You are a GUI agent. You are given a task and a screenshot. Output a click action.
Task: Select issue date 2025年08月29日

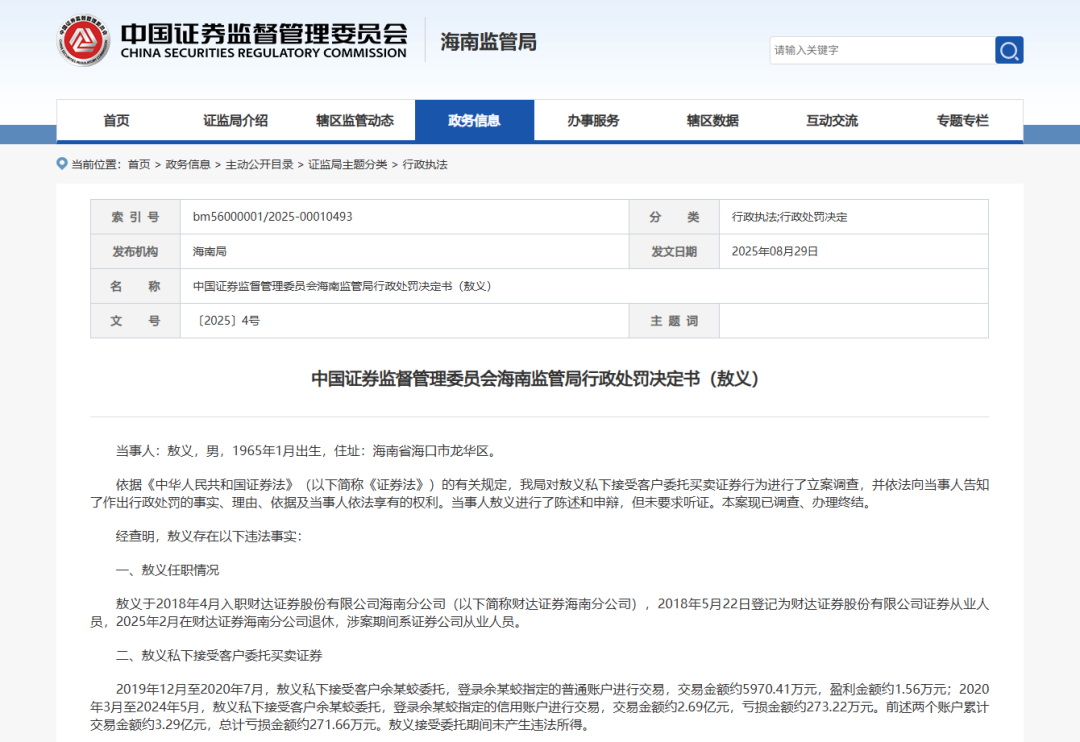pyautogui.click(x=775, y=251)
